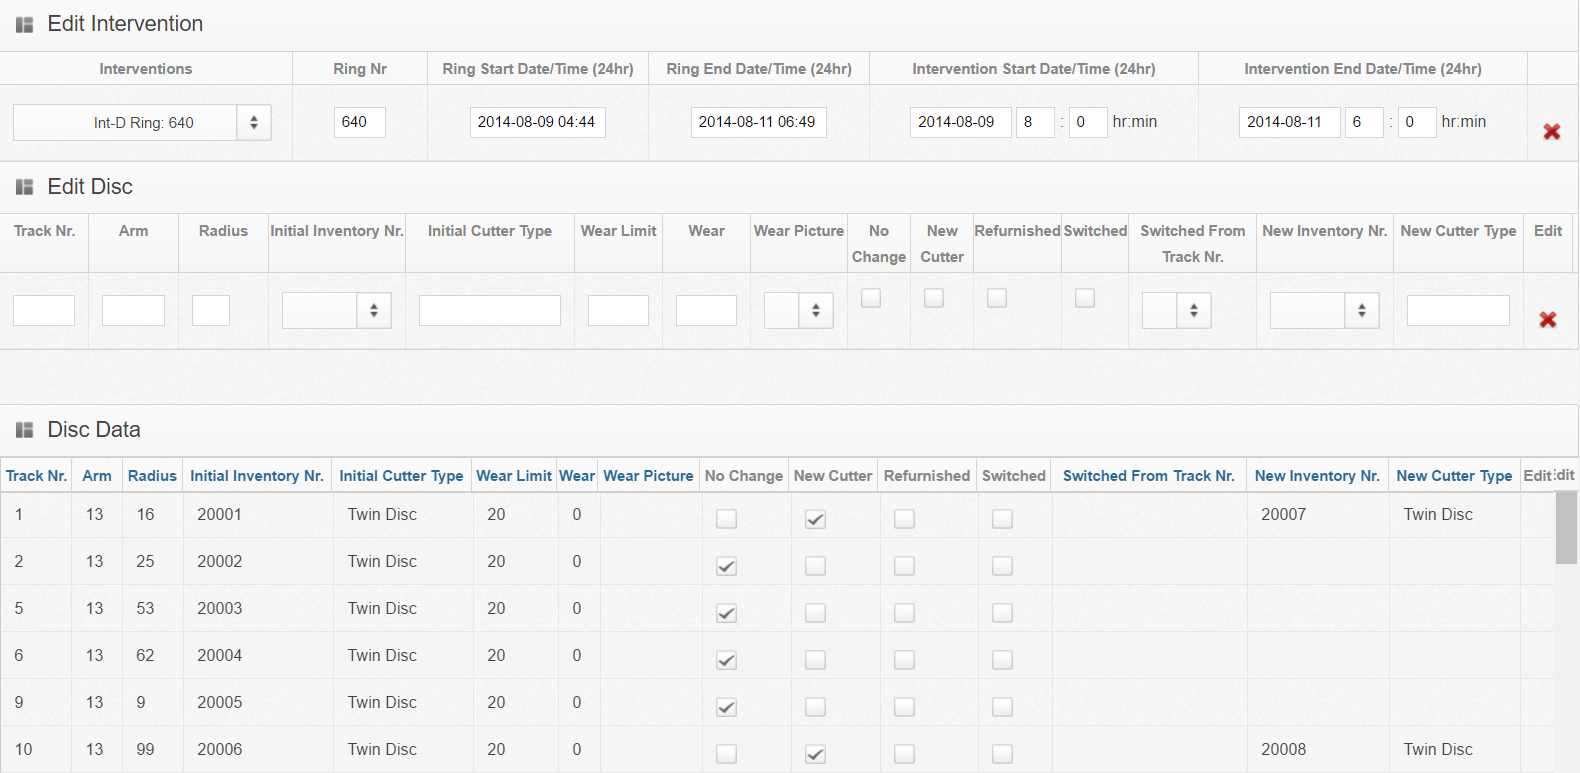Sort Disc Data by Initial Cutter Type
This screenshot has height=773, width=1580.
point(401,476)
